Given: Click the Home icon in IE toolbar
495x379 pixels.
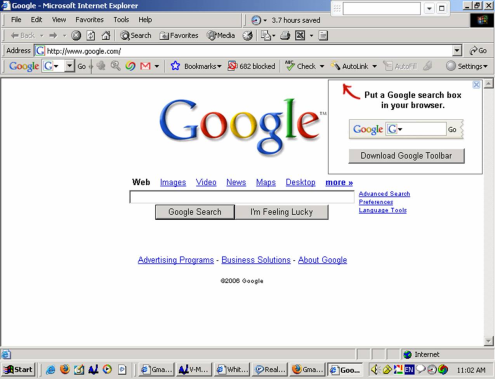Looking at the screenshot, I should tap(106, 35).
